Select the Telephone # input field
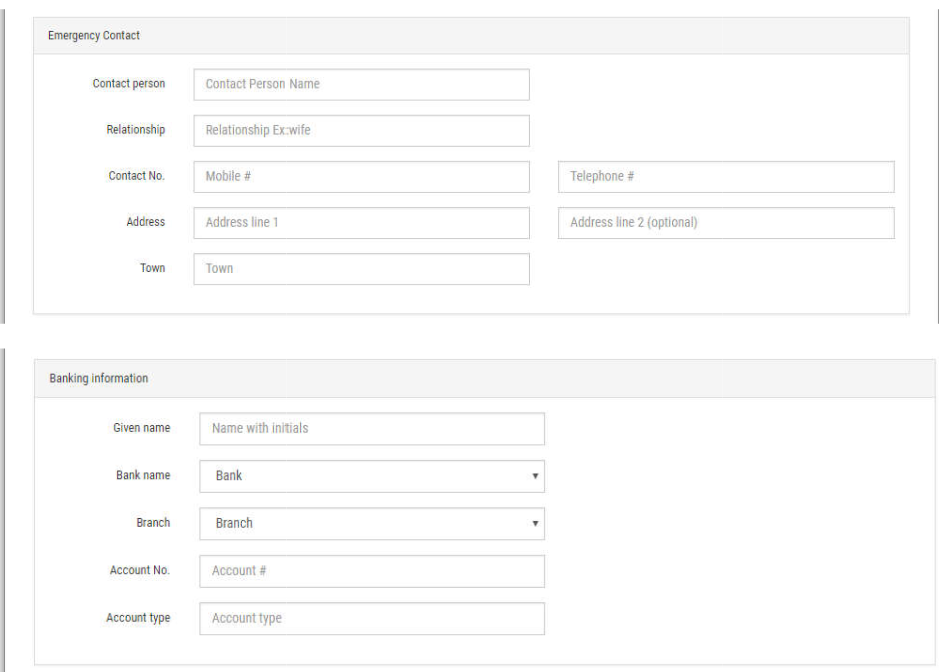This screenshot has height=672, width=939. [x=725, y=176]
